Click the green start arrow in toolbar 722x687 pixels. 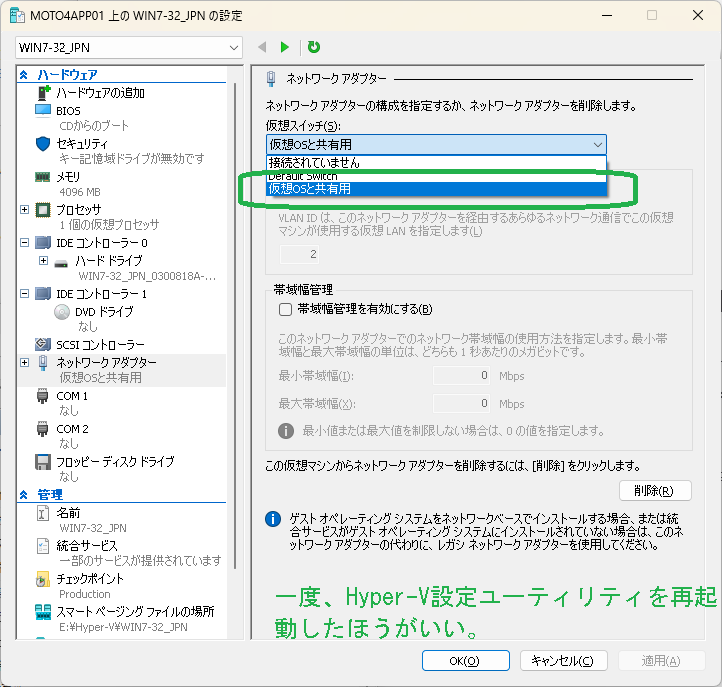285,47
